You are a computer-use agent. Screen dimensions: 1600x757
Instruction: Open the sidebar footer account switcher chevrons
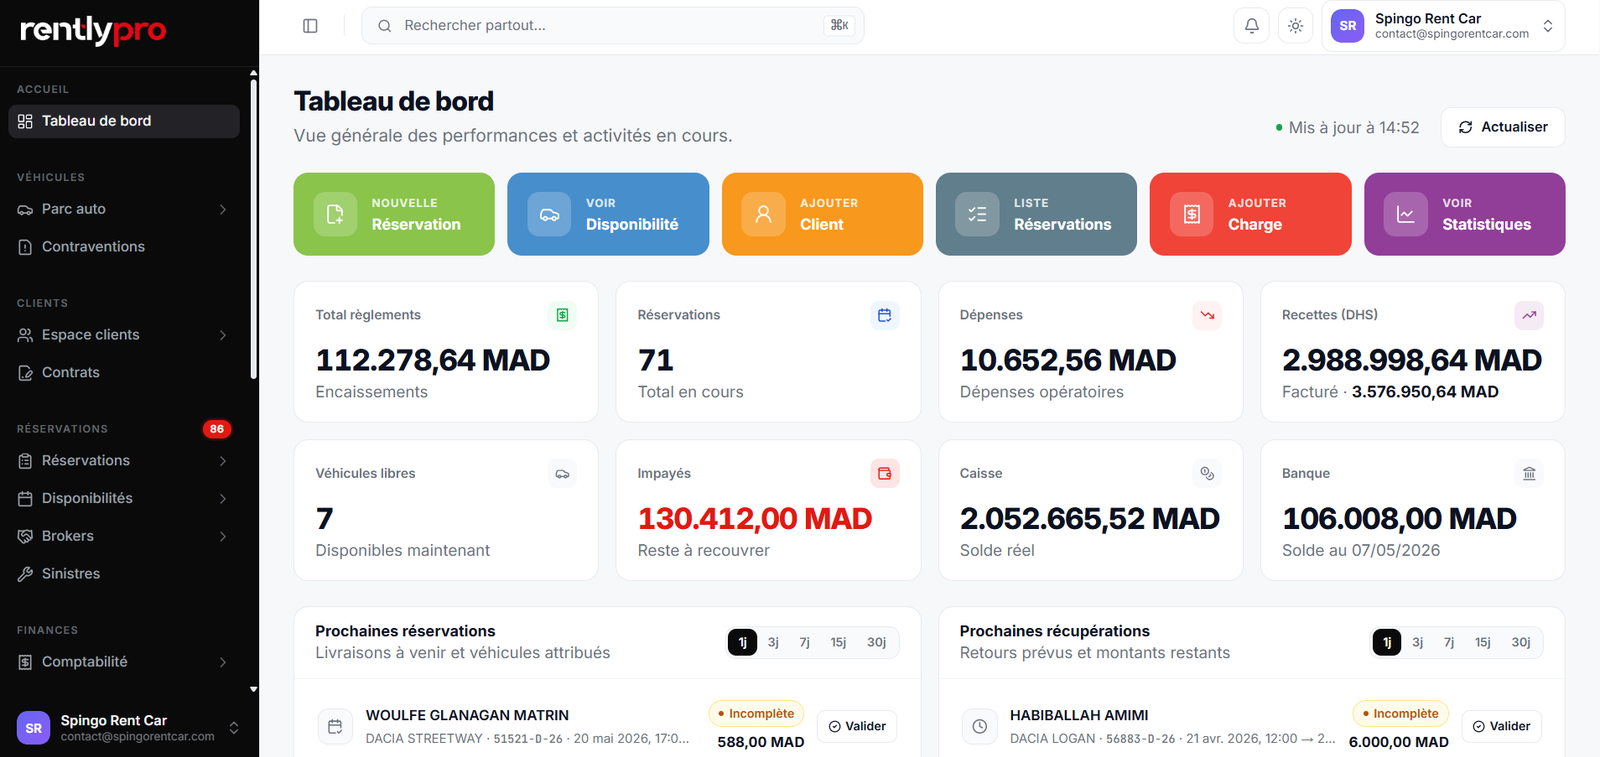pyautogui.click(x=233, y=728)
